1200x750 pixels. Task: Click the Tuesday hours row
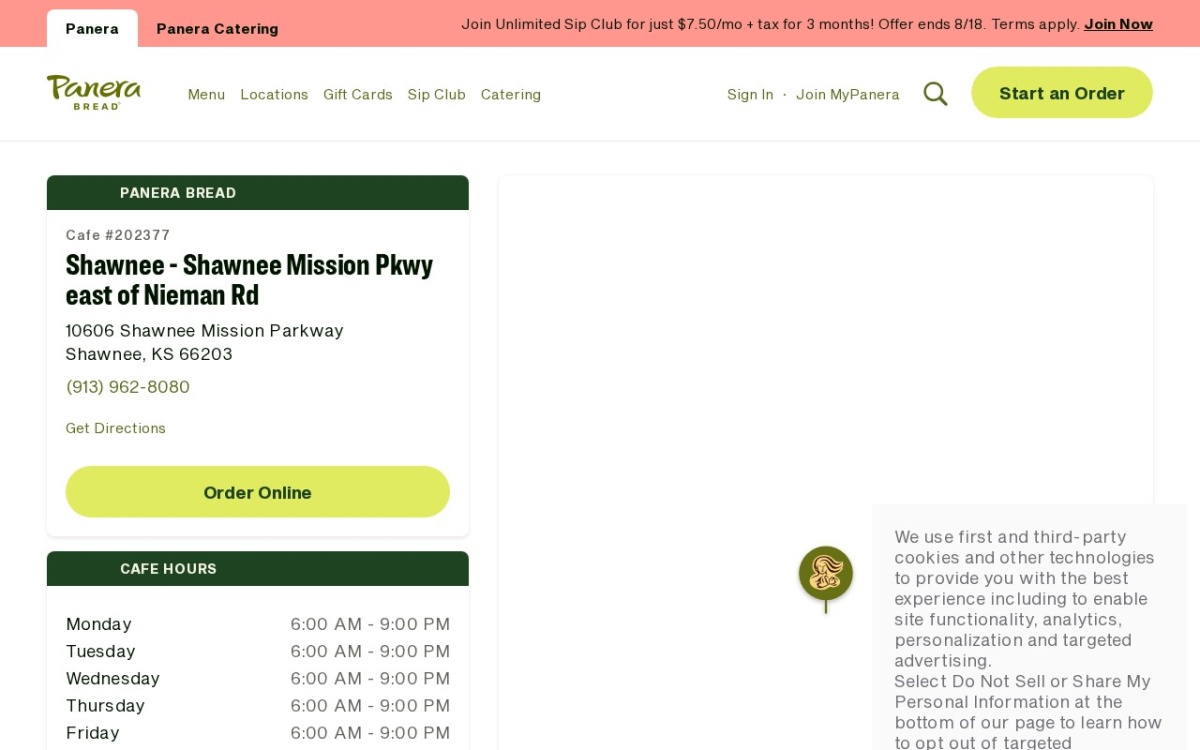click(258, 651)
